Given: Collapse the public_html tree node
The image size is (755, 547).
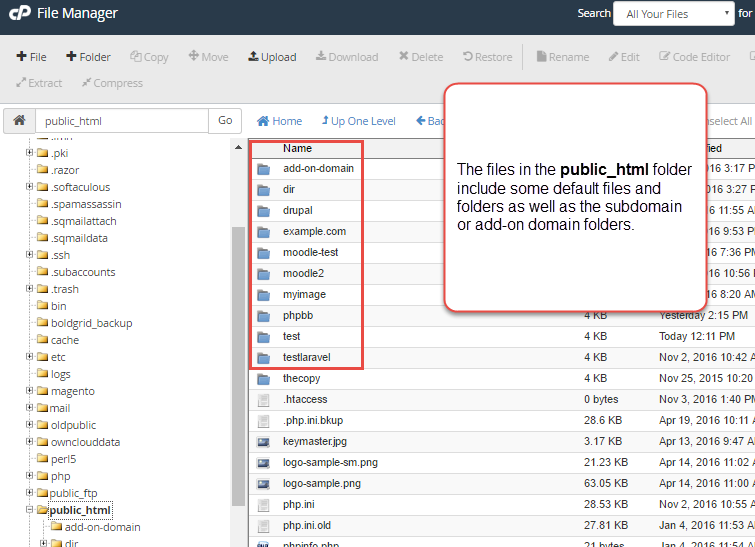Looking at the screenshot, I should click(30, 511).
